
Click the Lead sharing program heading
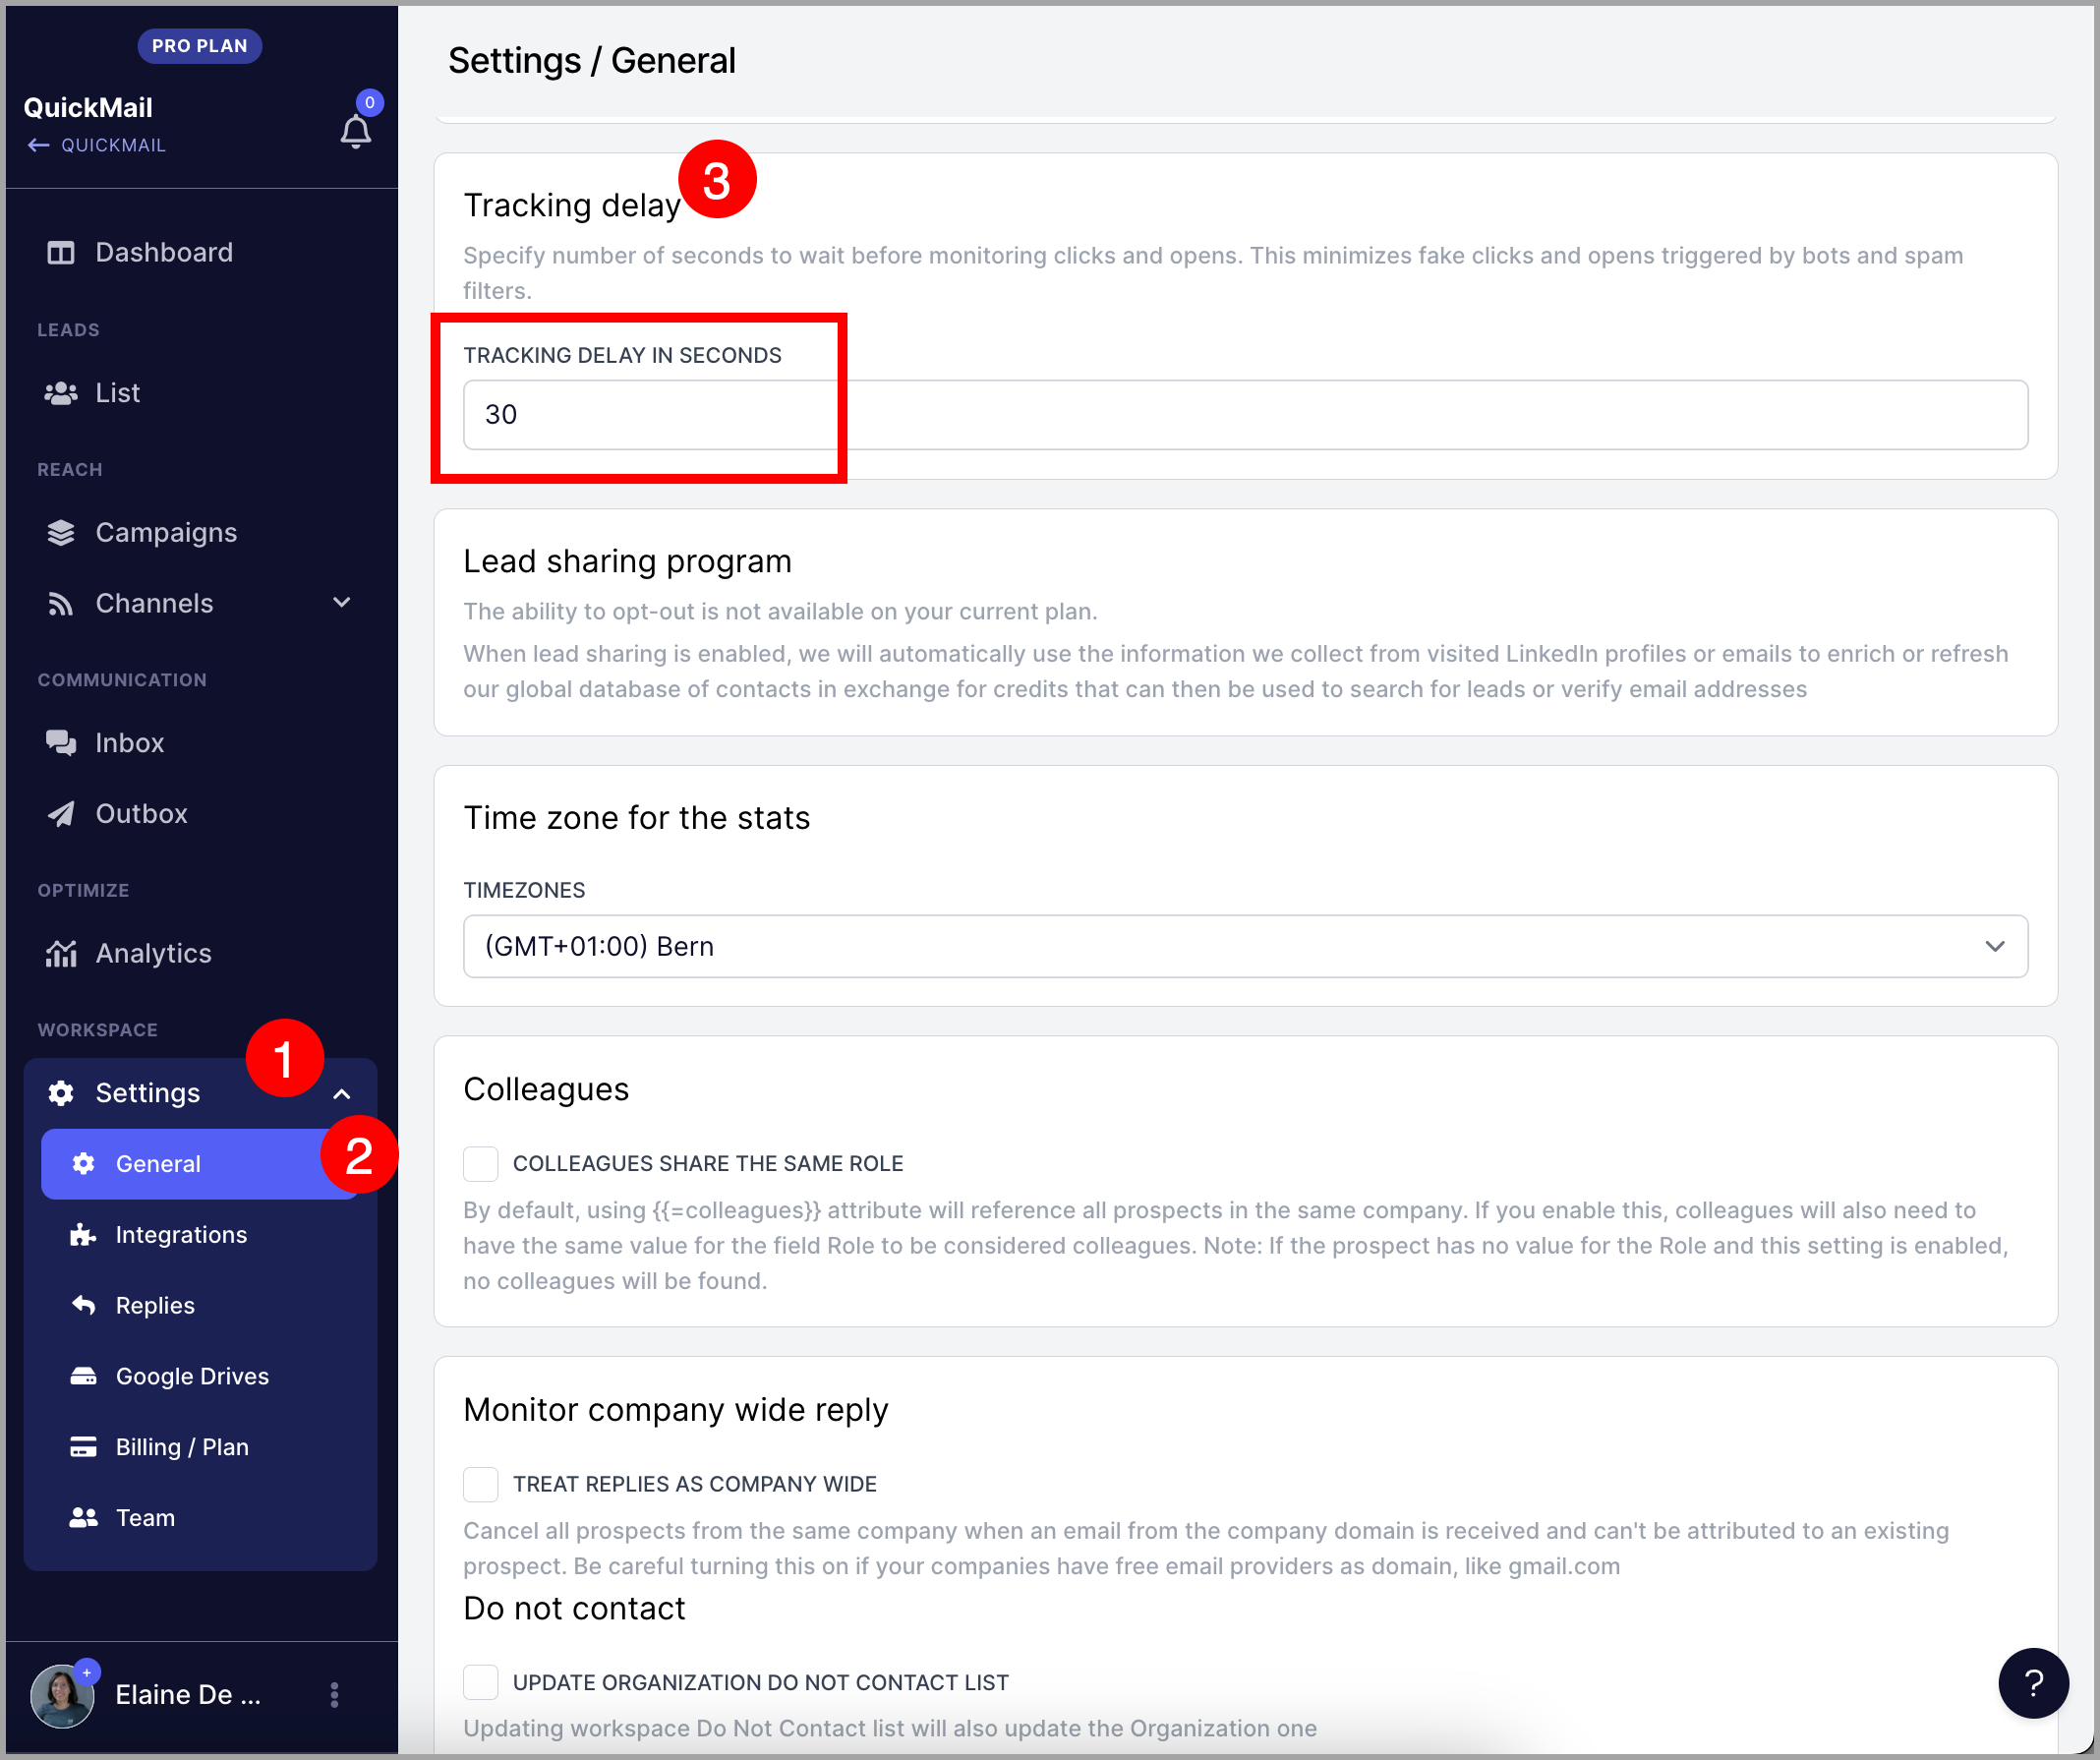(x=627, y=562)
